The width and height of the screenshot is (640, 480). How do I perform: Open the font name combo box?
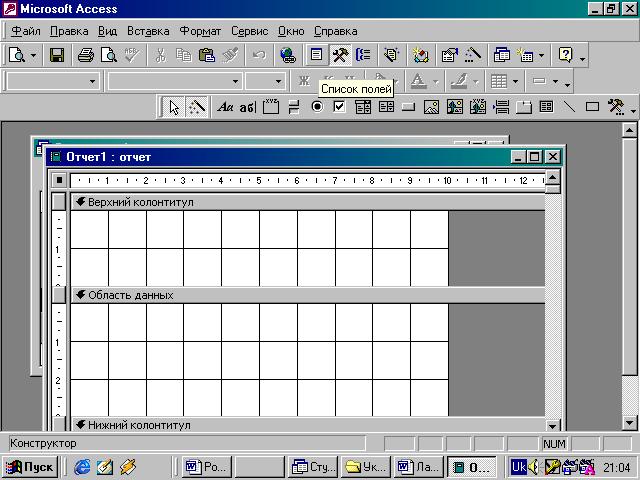(x=236, y=81)
